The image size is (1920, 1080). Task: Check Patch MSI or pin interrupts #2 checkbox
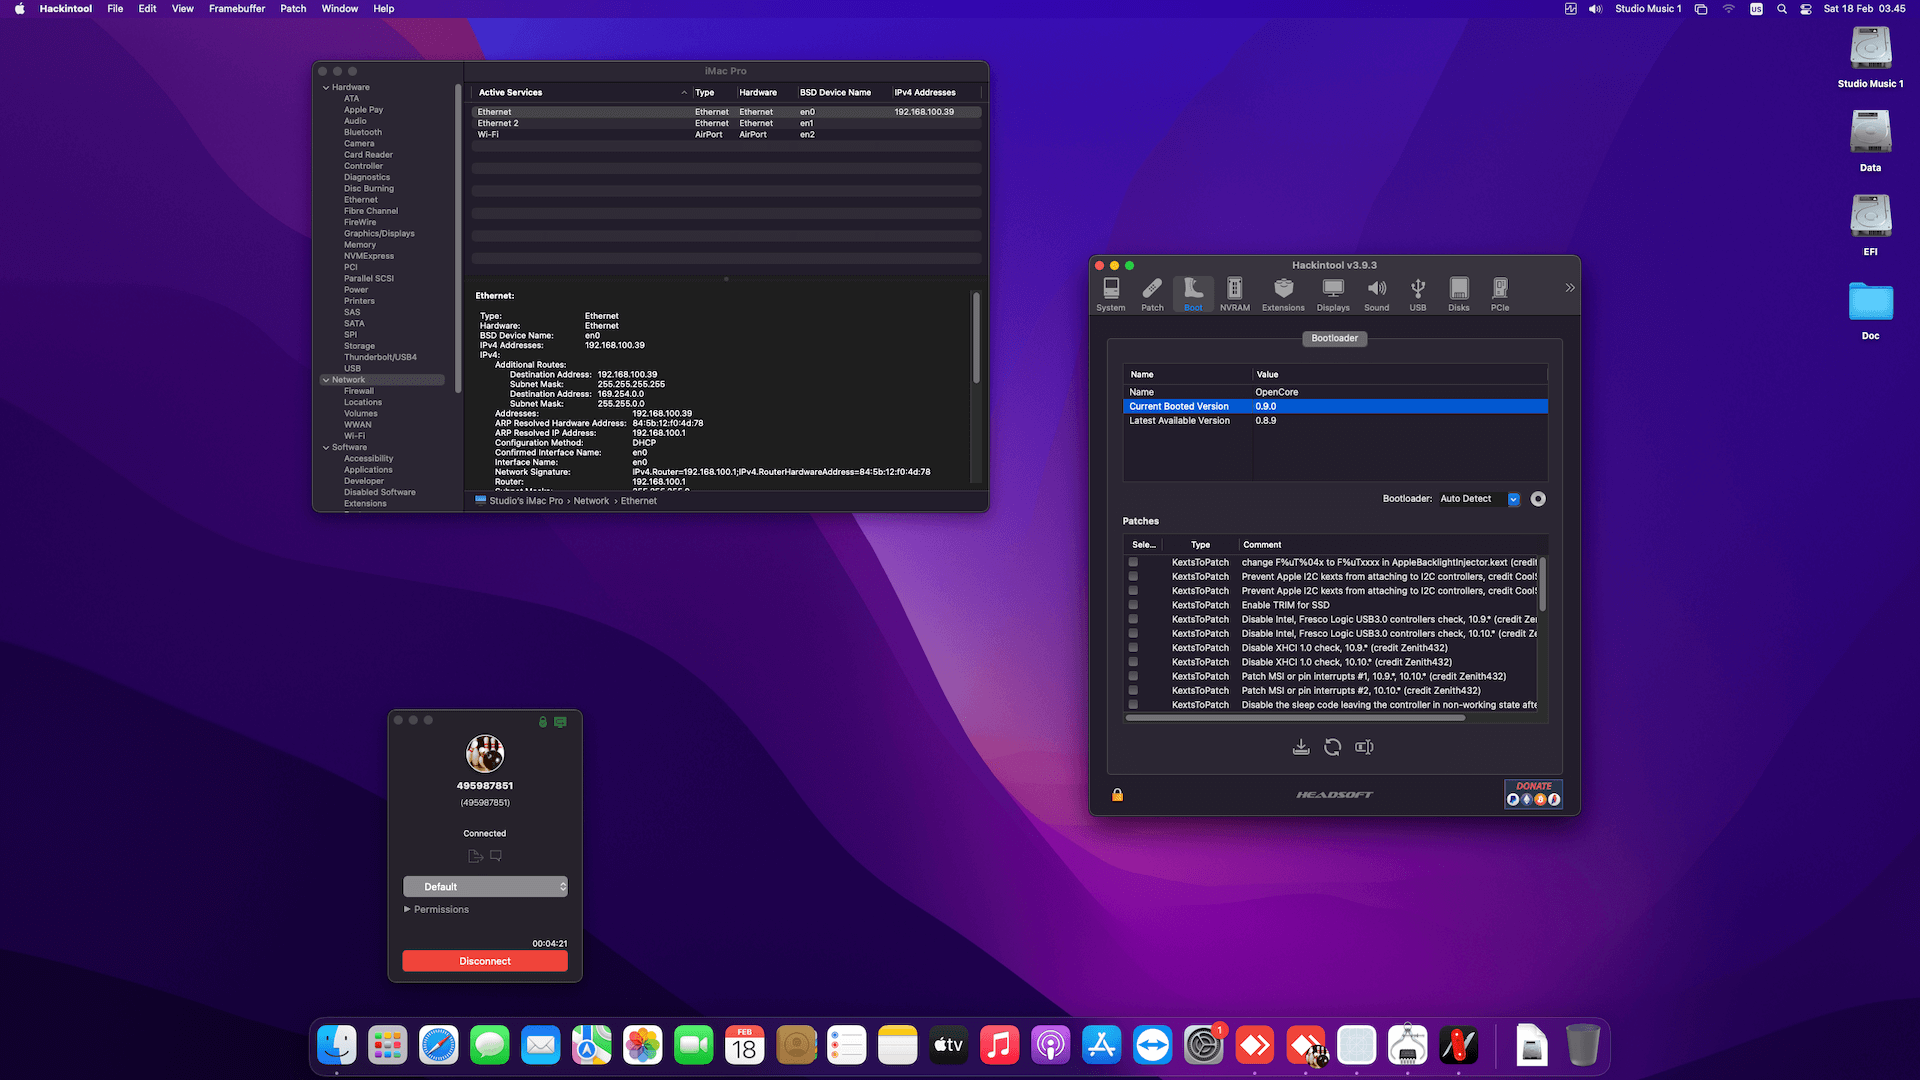coord(1133,691)
